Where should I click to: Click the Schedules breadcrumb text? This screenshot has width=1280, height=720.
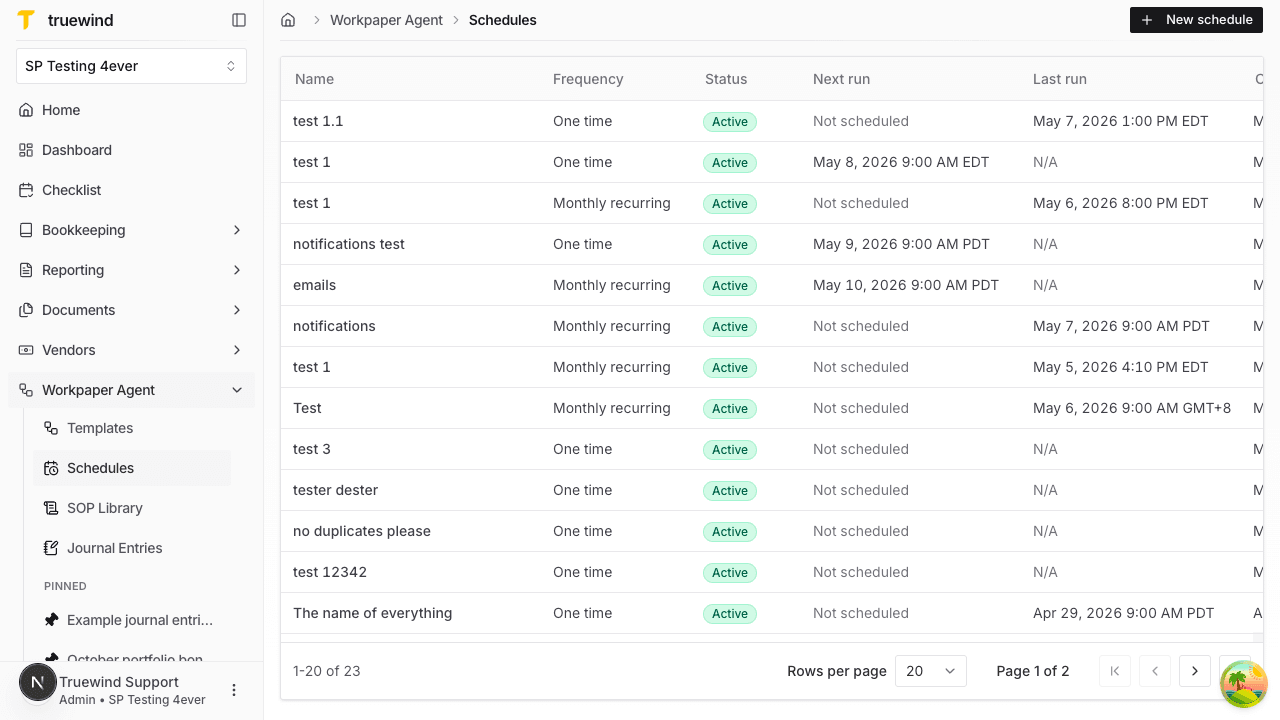pyautogui.click(x=503, y=20)
